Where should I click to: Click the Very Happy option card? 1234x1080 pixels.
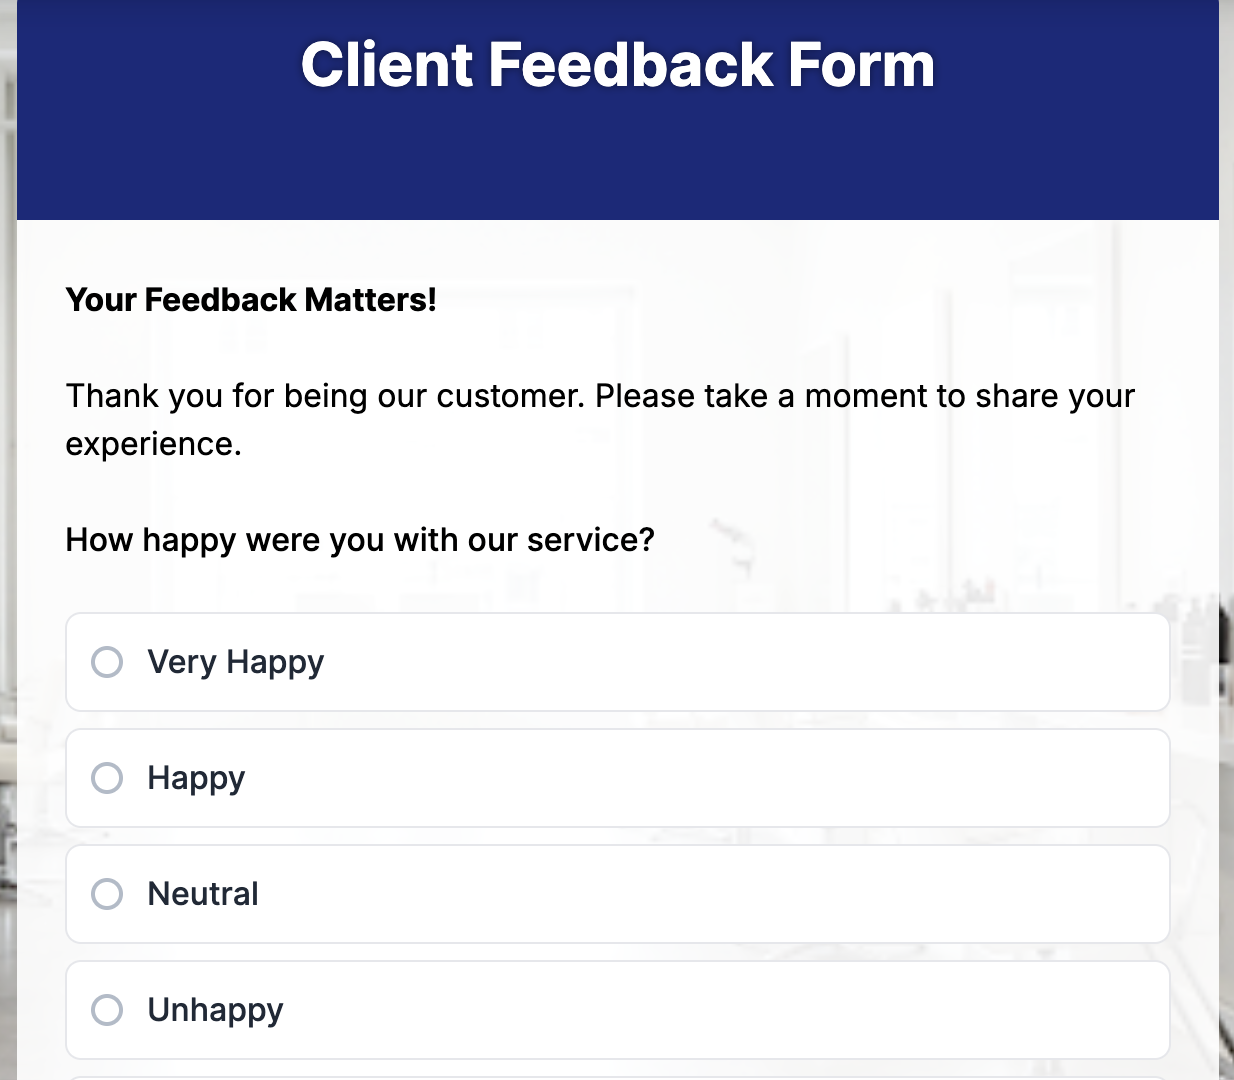(617, 662)
